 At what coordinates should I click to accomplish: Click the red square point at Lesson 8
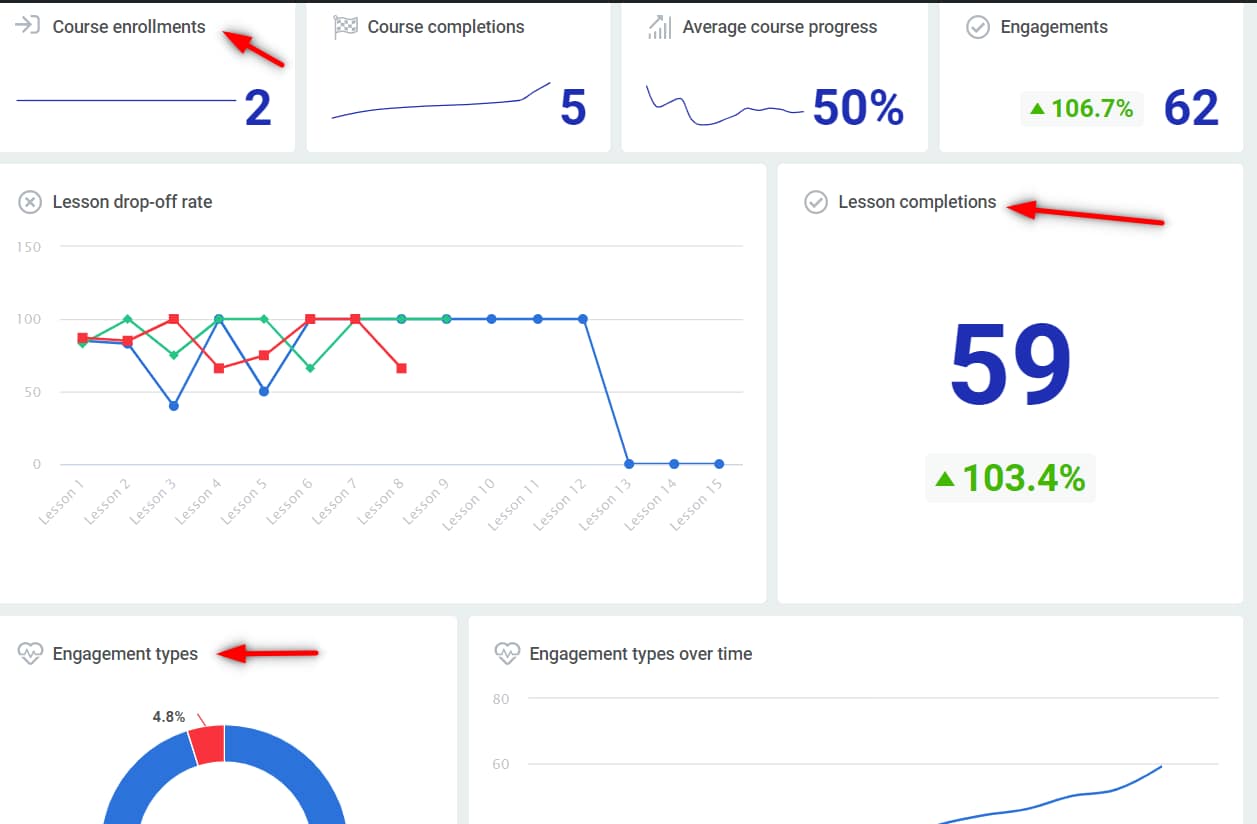click(401, 368)
